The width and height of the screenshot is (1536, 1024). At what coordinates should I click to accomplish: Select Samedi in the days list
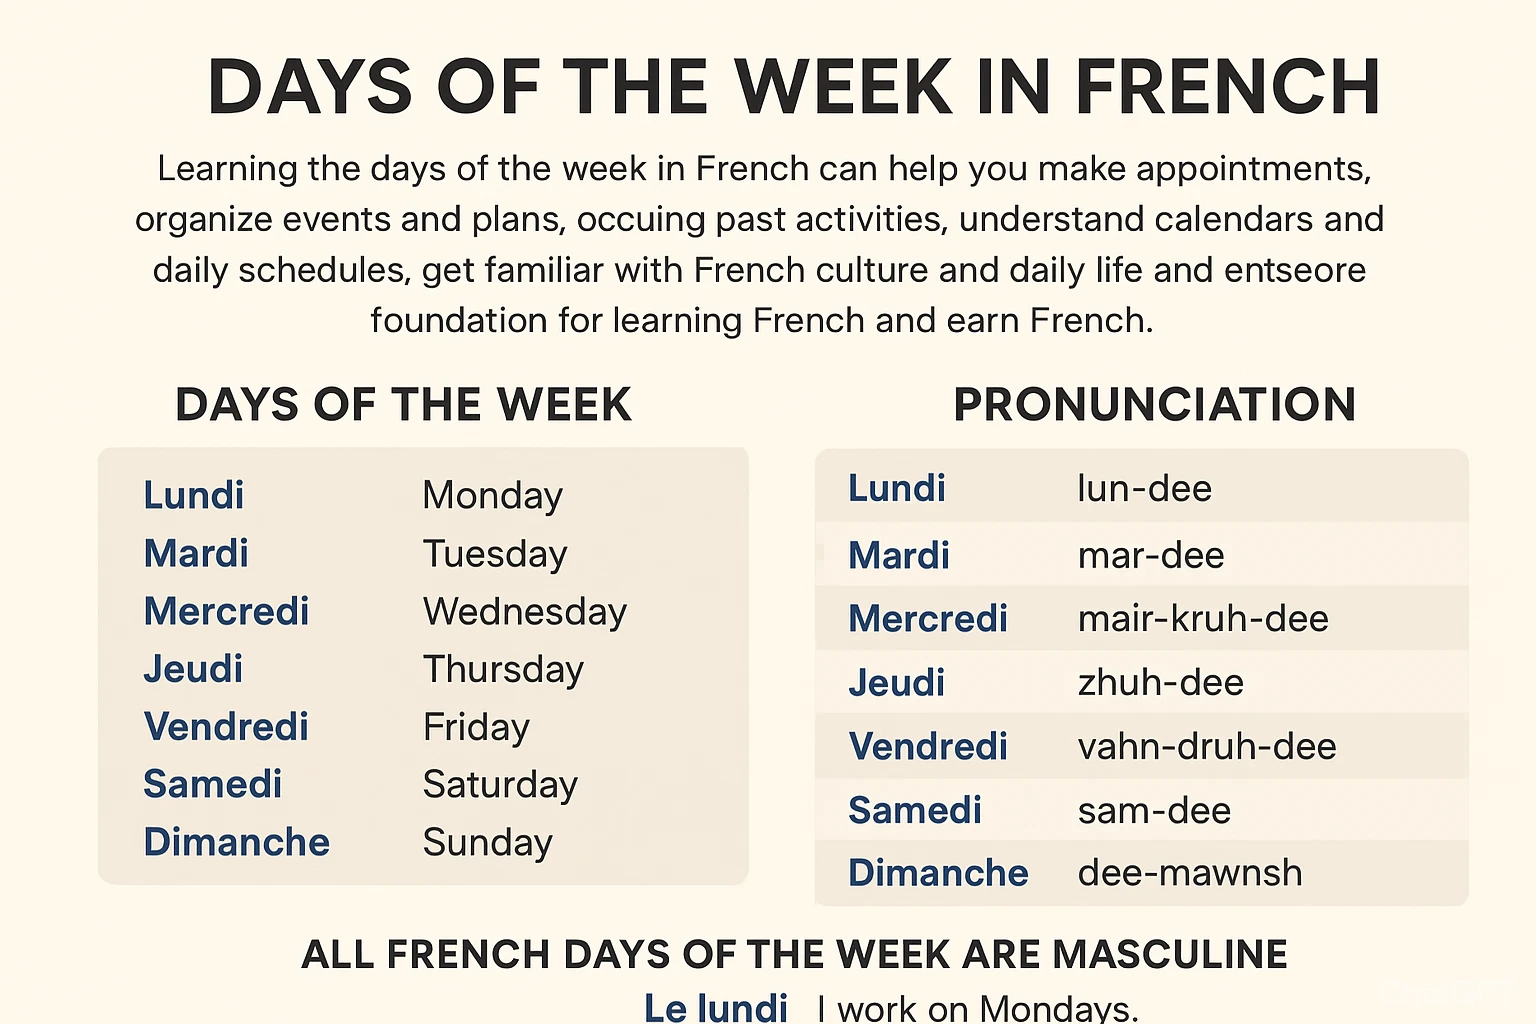pyautogui.click(x=213, y=784)
